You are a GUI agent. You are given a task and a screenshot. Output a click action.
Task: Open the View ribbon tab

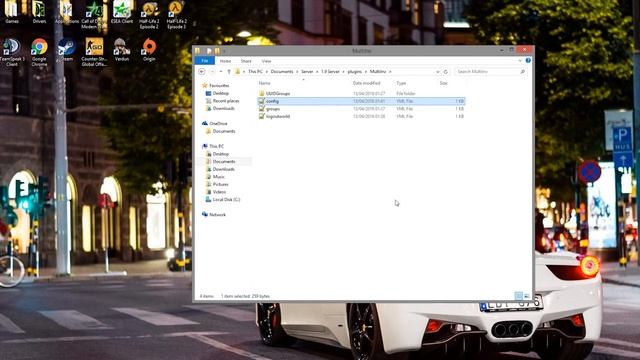267,61
